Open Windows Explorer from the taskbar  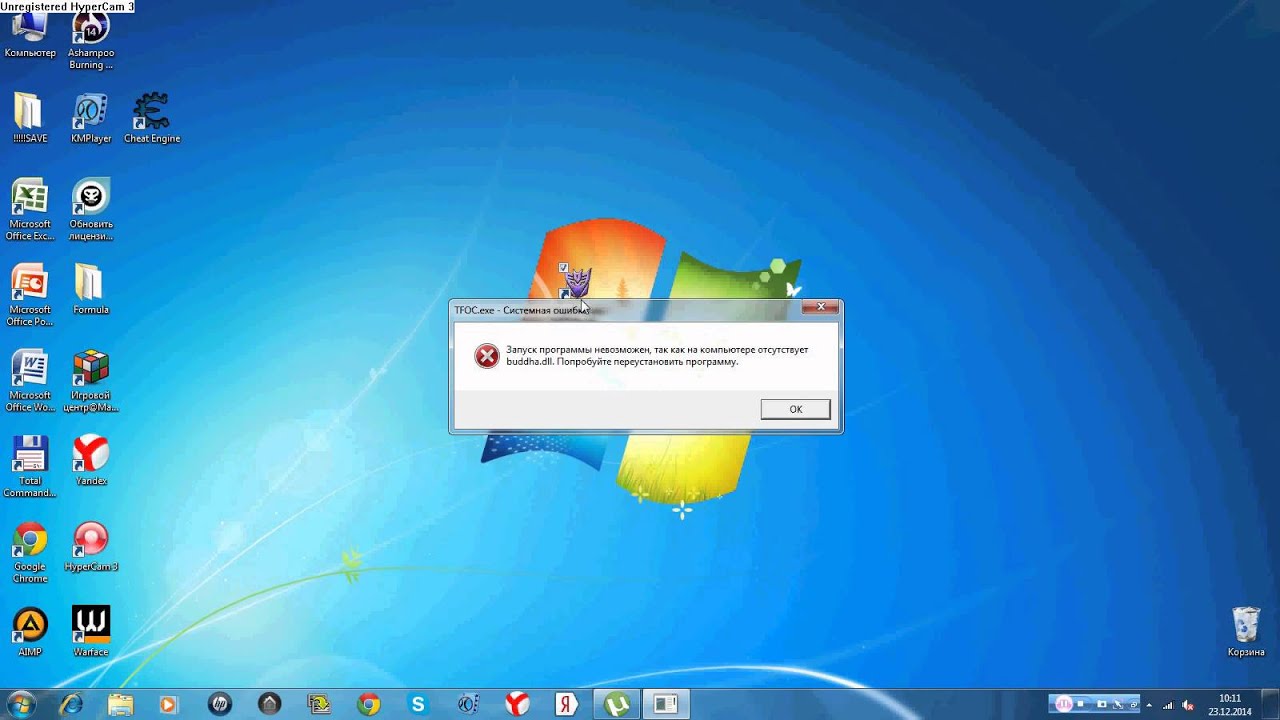[x=120, y=704]
